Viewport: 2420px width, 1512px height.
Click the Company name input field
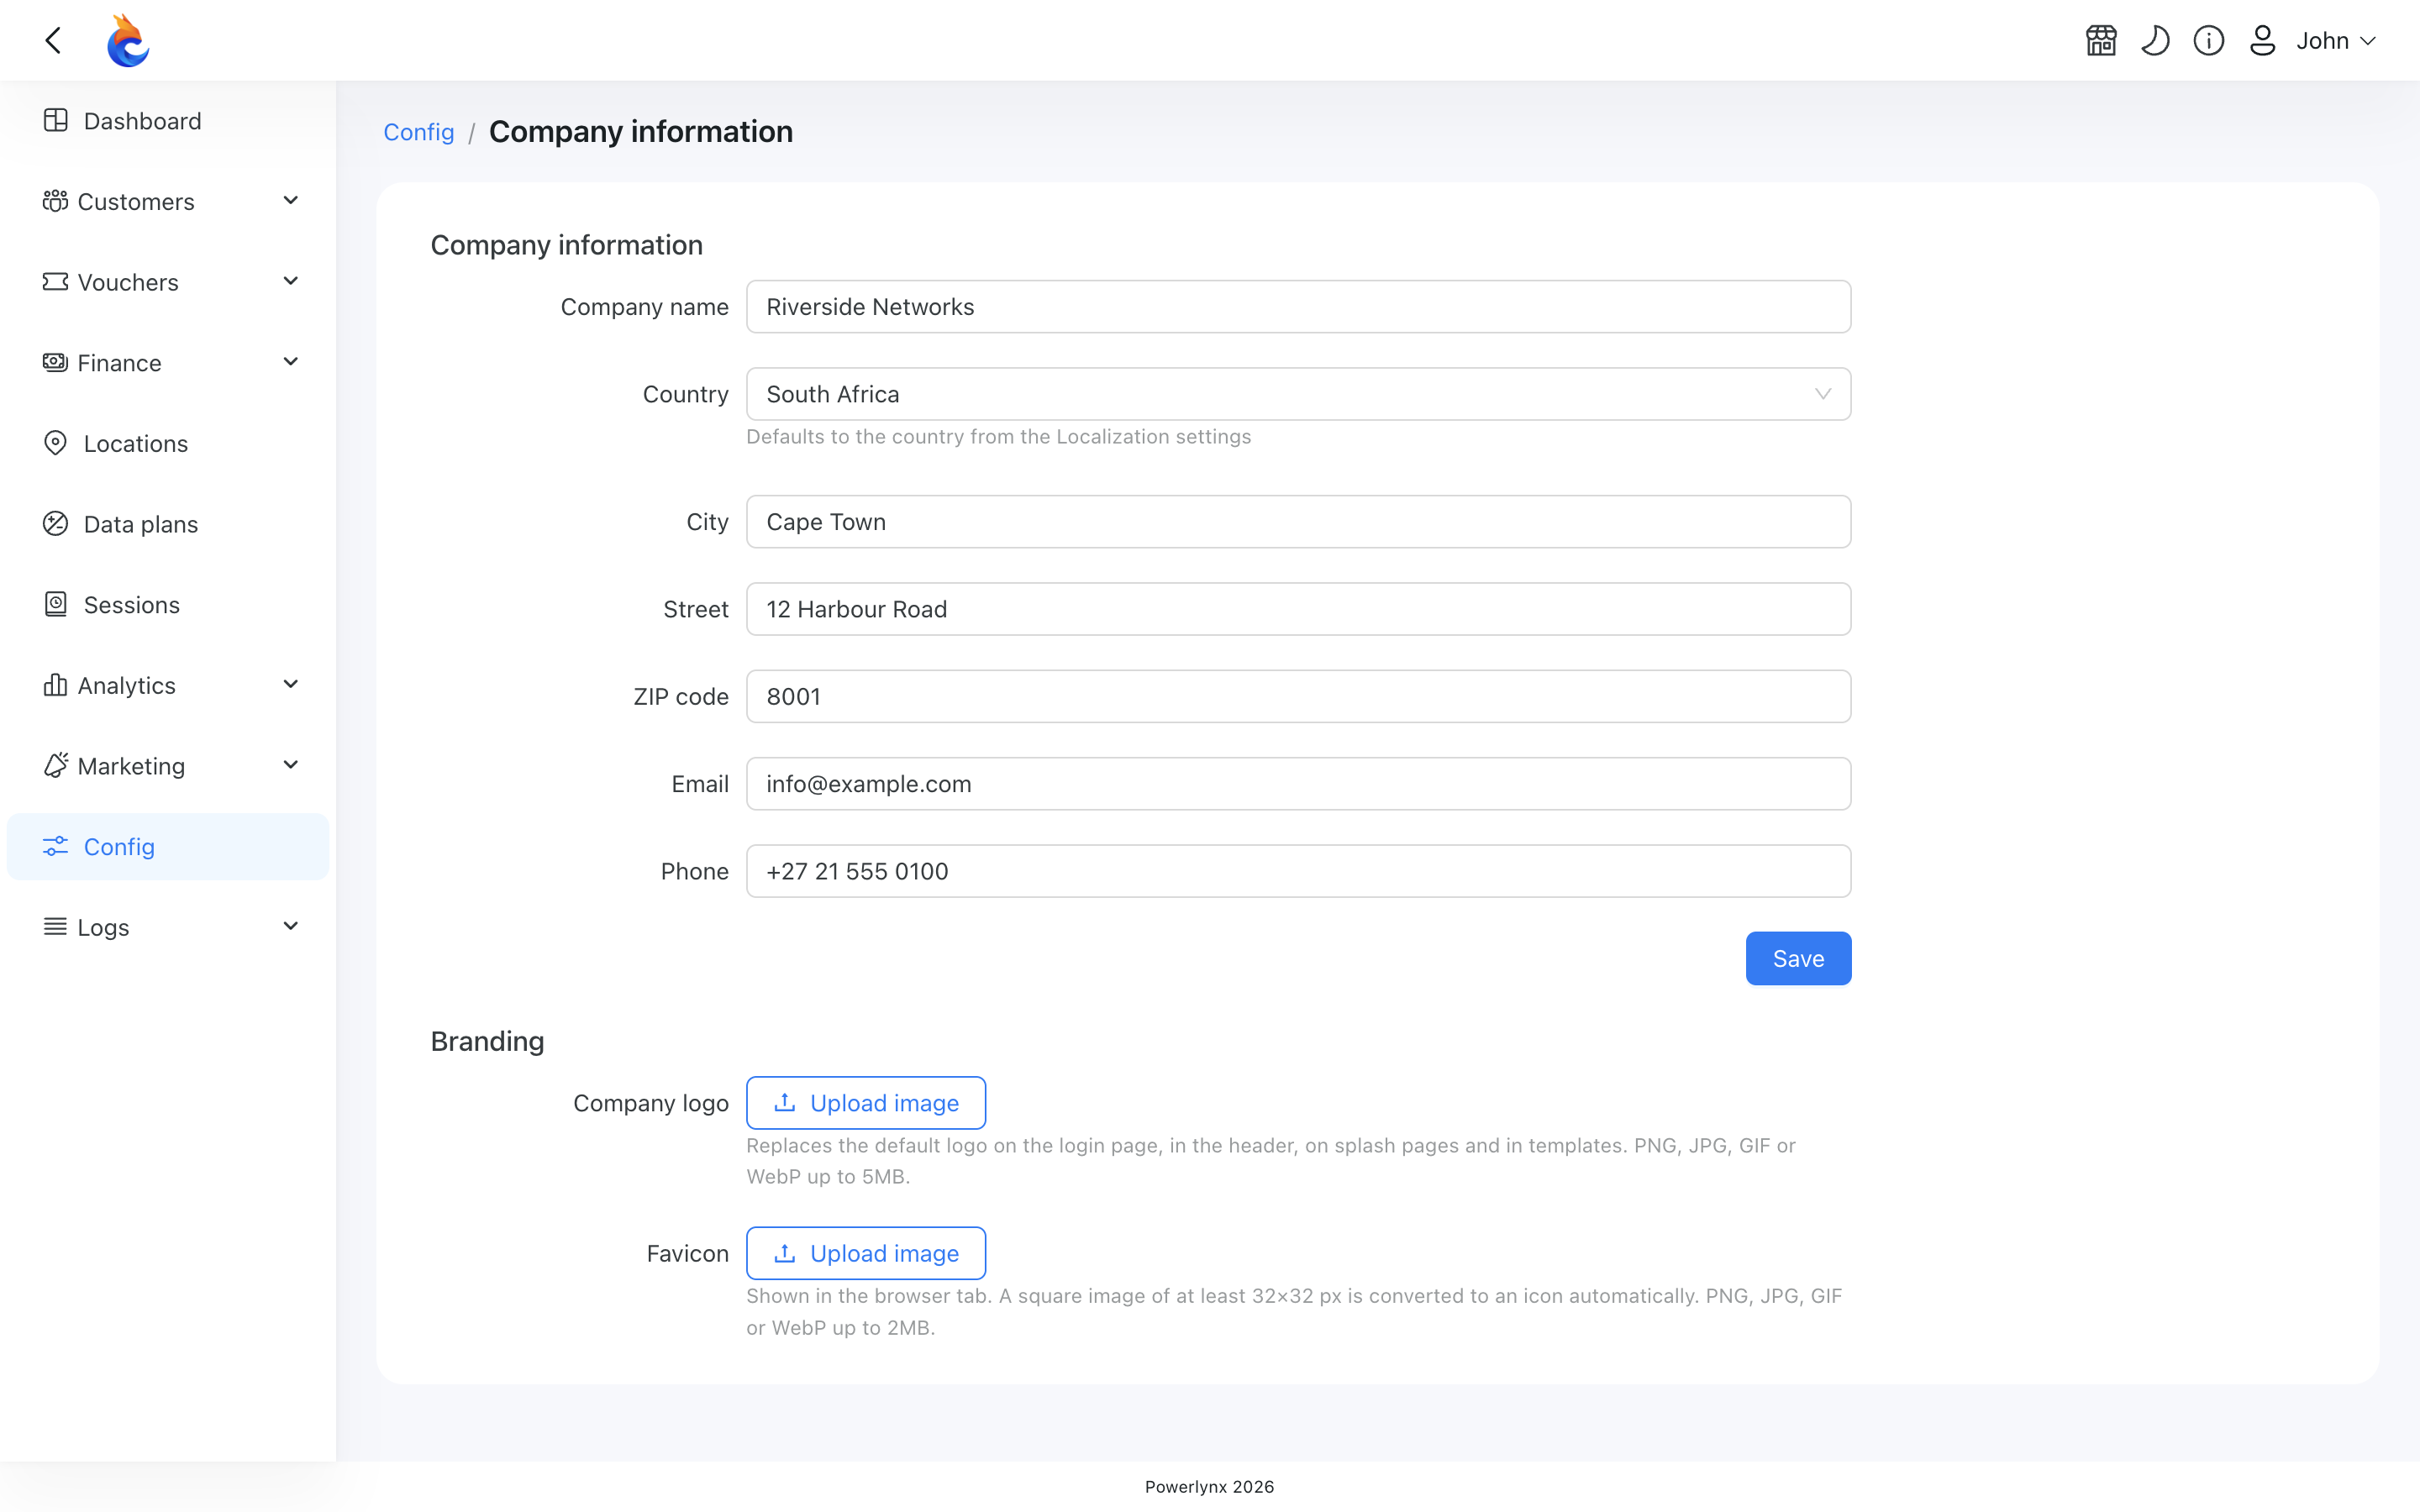(x=1298, y=307)
